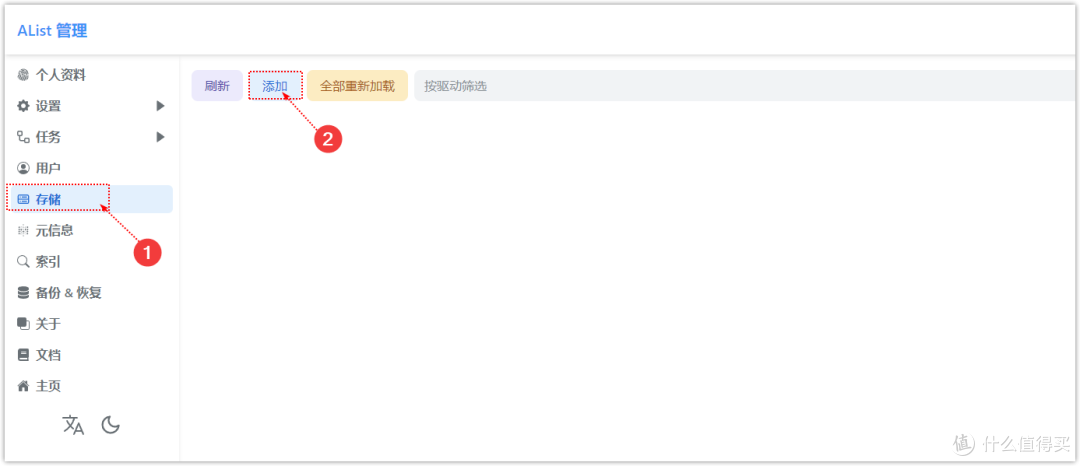1080x466 pixels.
Task: Open the 元信息 menu item
Action: click(x=90, y=231)
